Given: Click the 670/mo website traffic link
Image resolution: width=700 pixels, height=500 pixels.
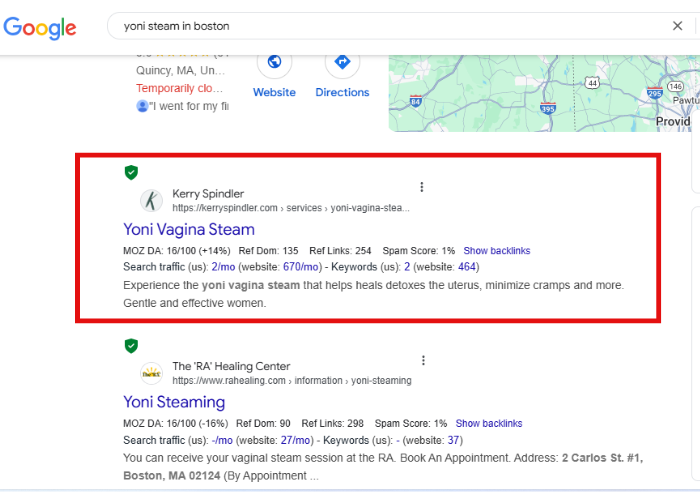Looking at the screenshot, I should click(x=302, y=267).
